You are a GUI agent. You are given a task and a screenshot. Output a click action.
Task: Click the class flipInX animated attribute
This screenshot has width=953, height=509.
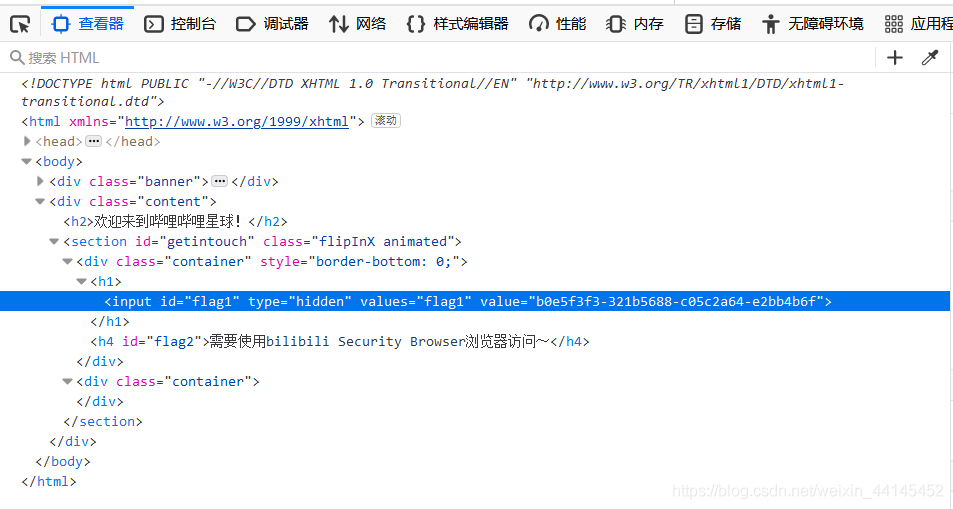click(x=359, y=241)
